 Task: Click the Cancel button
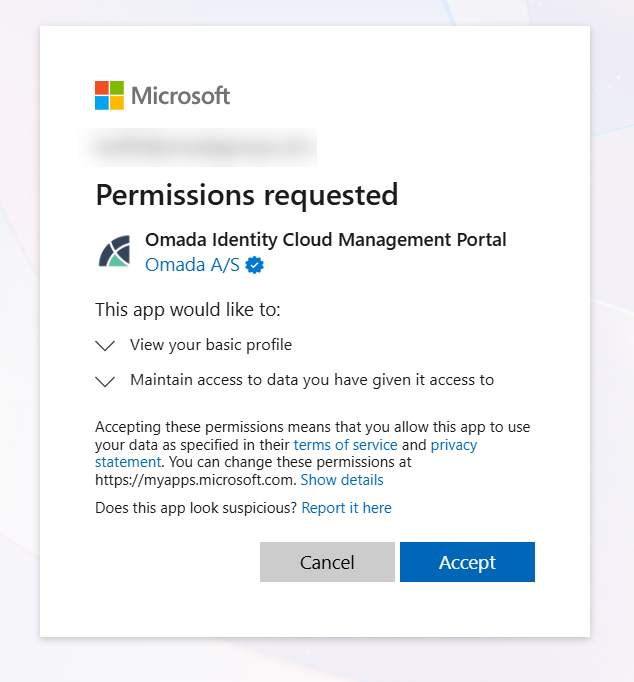click(327, 562)
